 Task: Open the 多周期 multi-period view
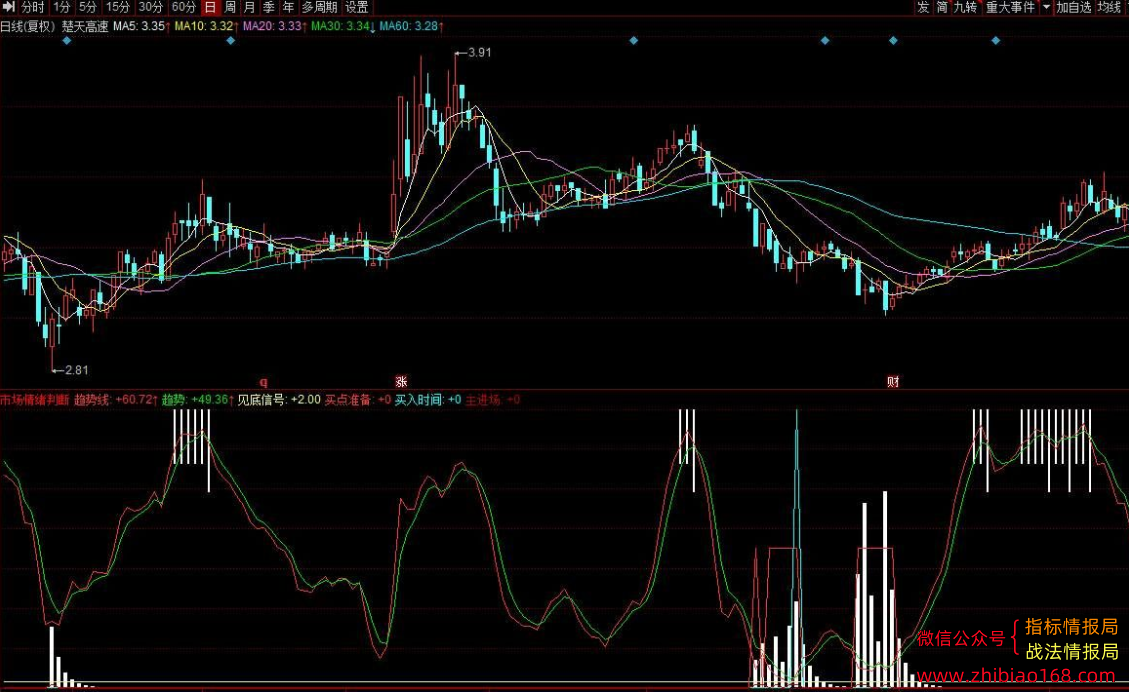[x=319, y=7]
